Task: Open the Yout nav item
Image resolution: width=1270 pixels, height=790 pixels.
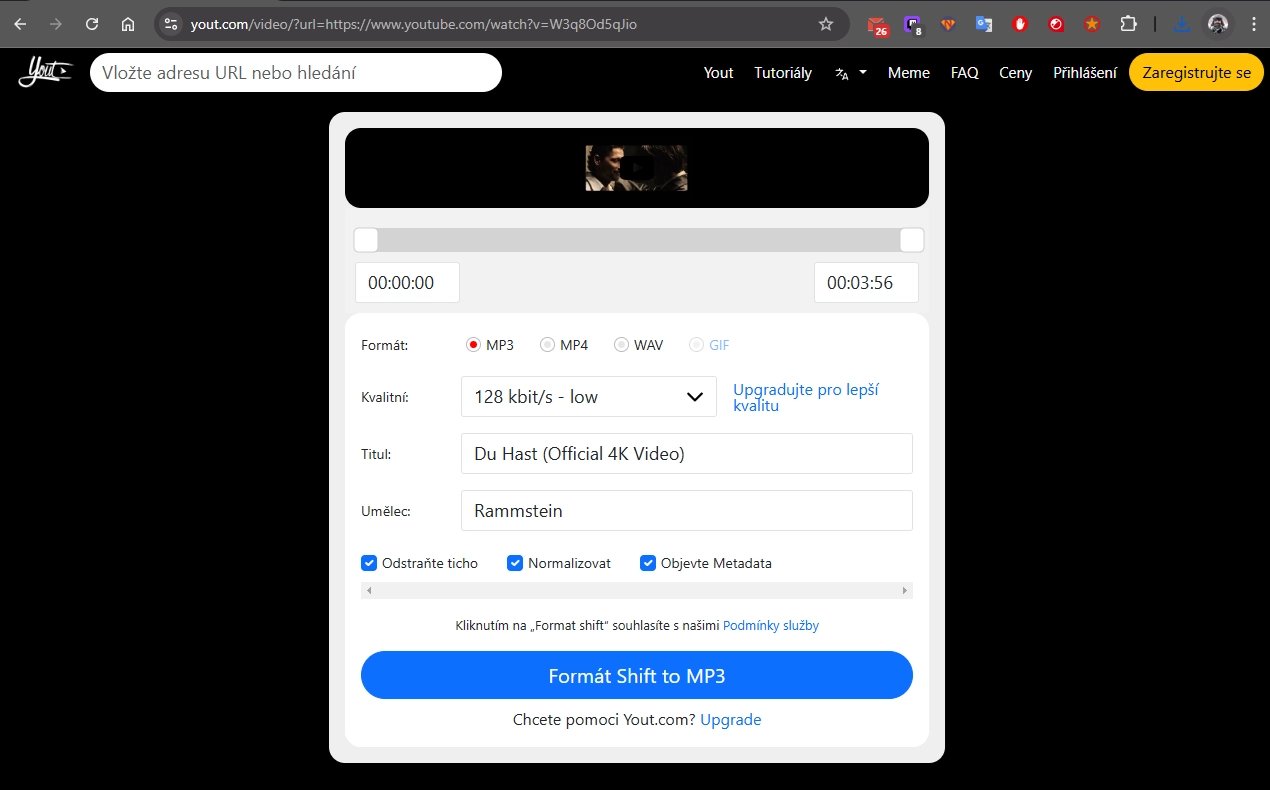Action: 718,73
